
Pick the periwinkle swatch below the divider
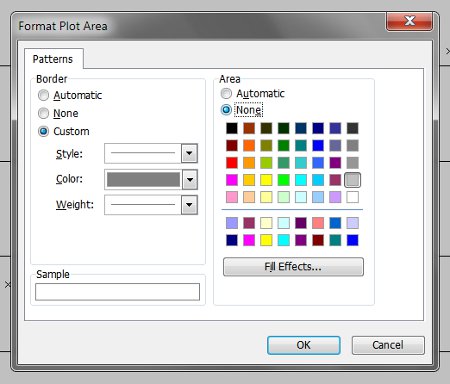pyautogui.click(x=232, y=223)
